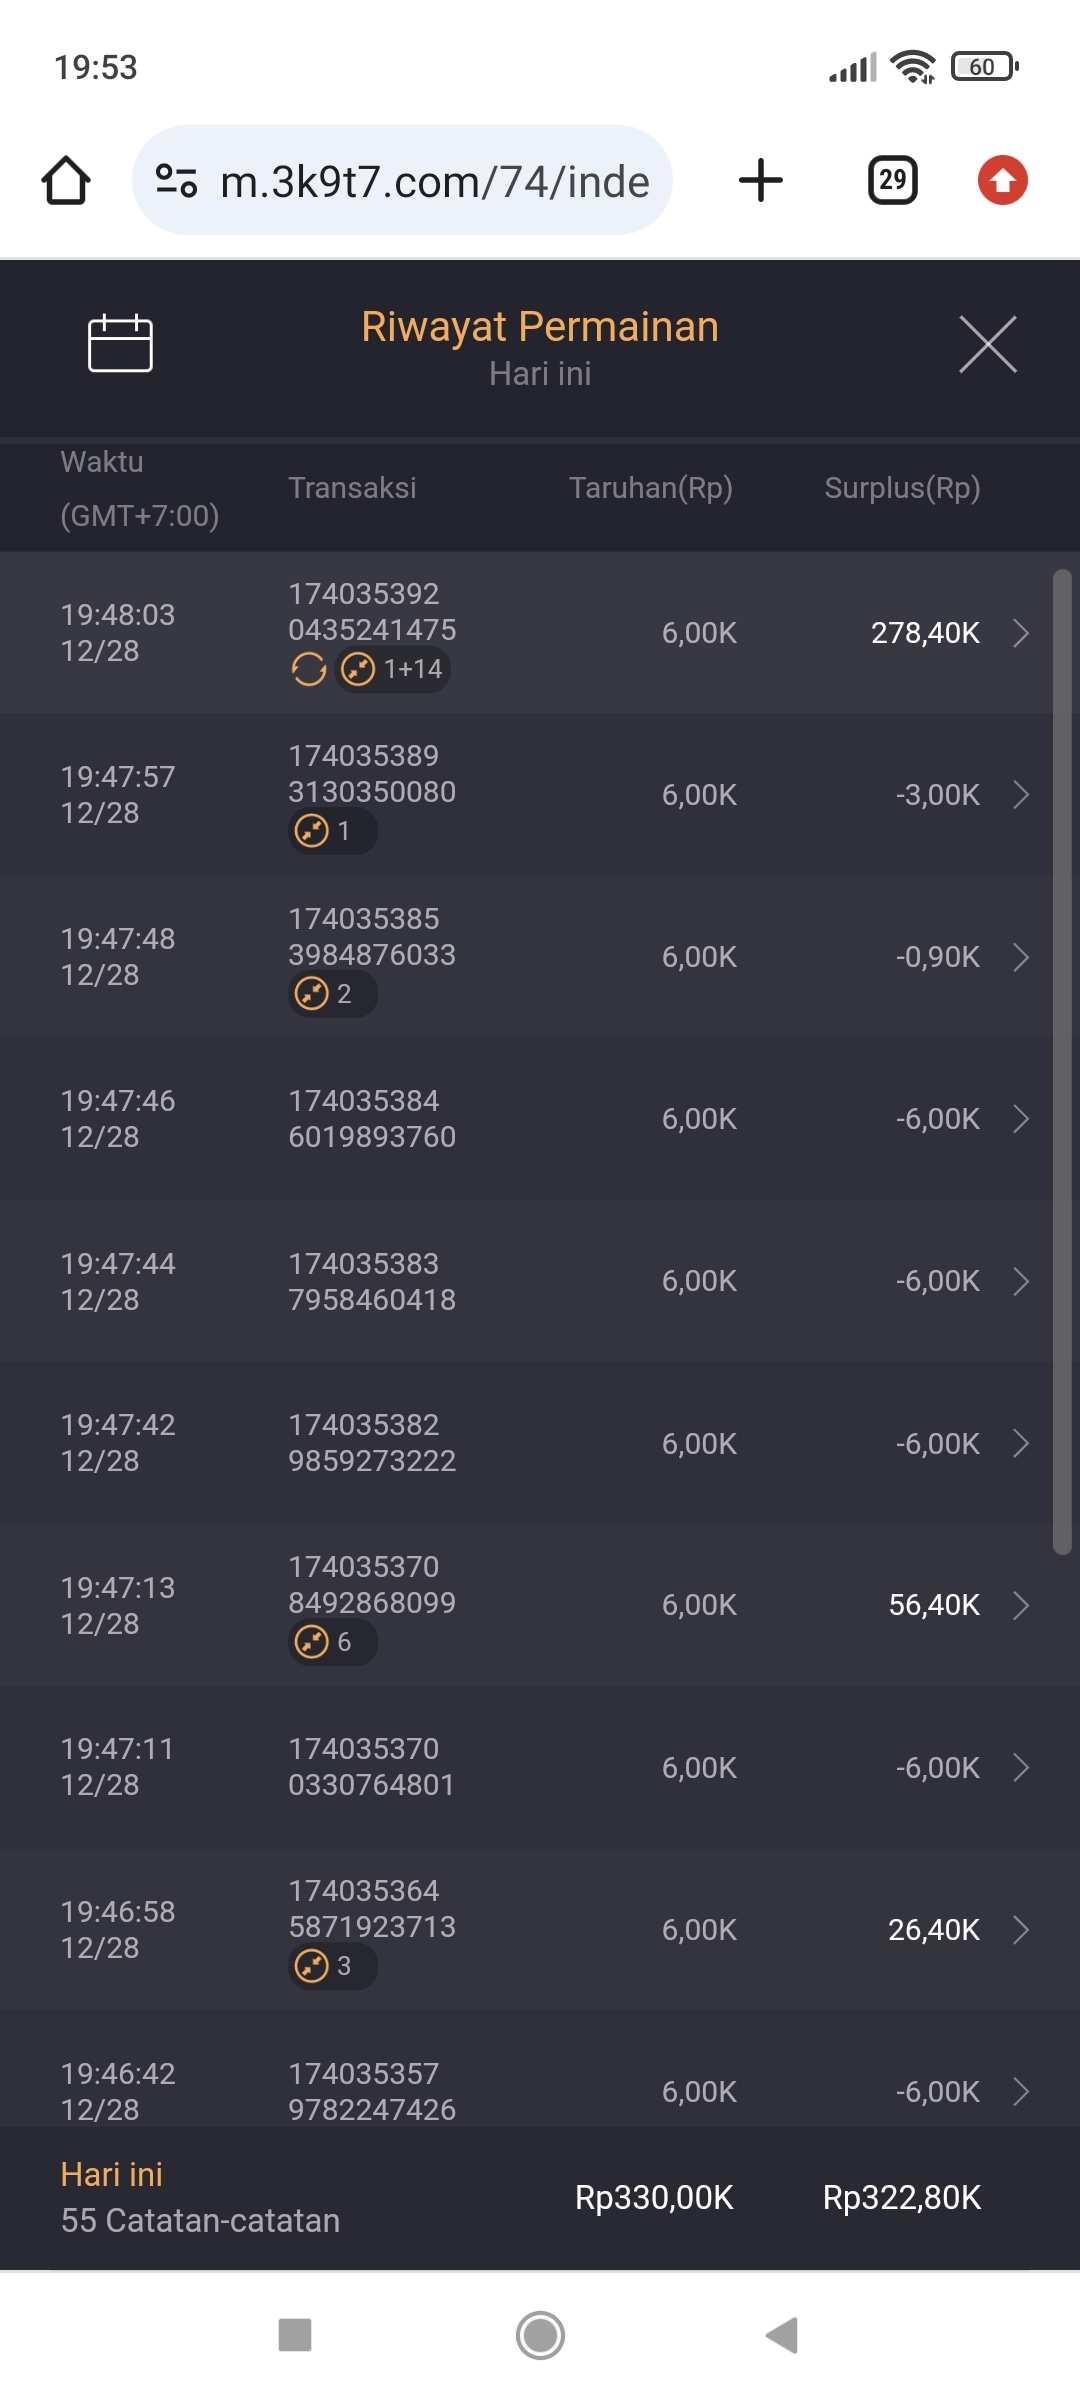Close the Riwayat Permainan panel
The height and width of the screenshot is (2400, 1080).
988,344
